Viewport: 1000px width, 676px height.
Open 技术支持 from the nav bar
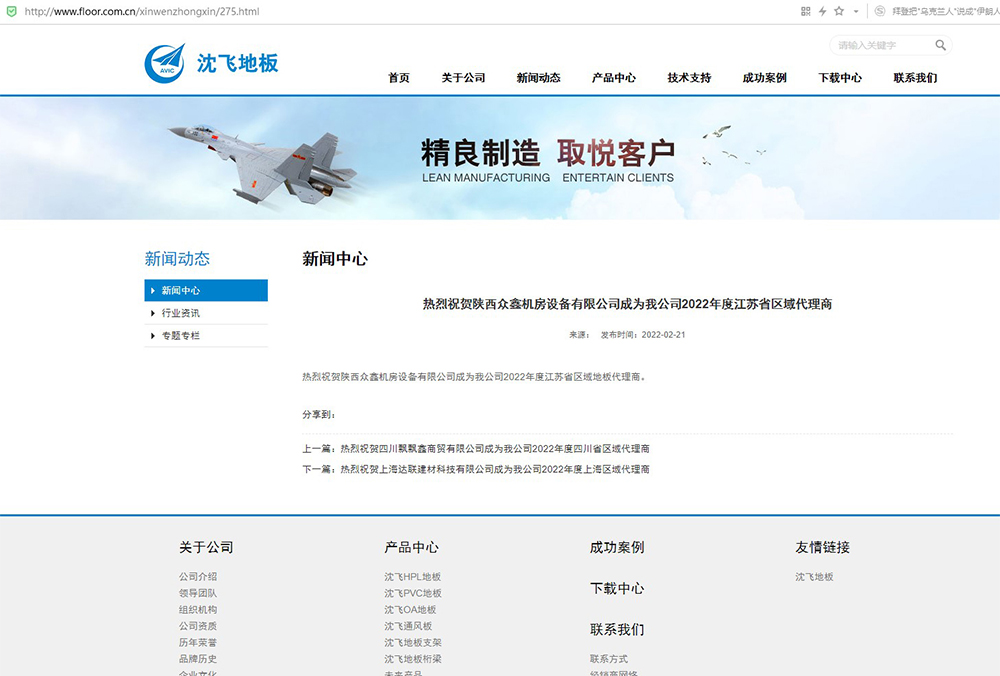point(689,78)
